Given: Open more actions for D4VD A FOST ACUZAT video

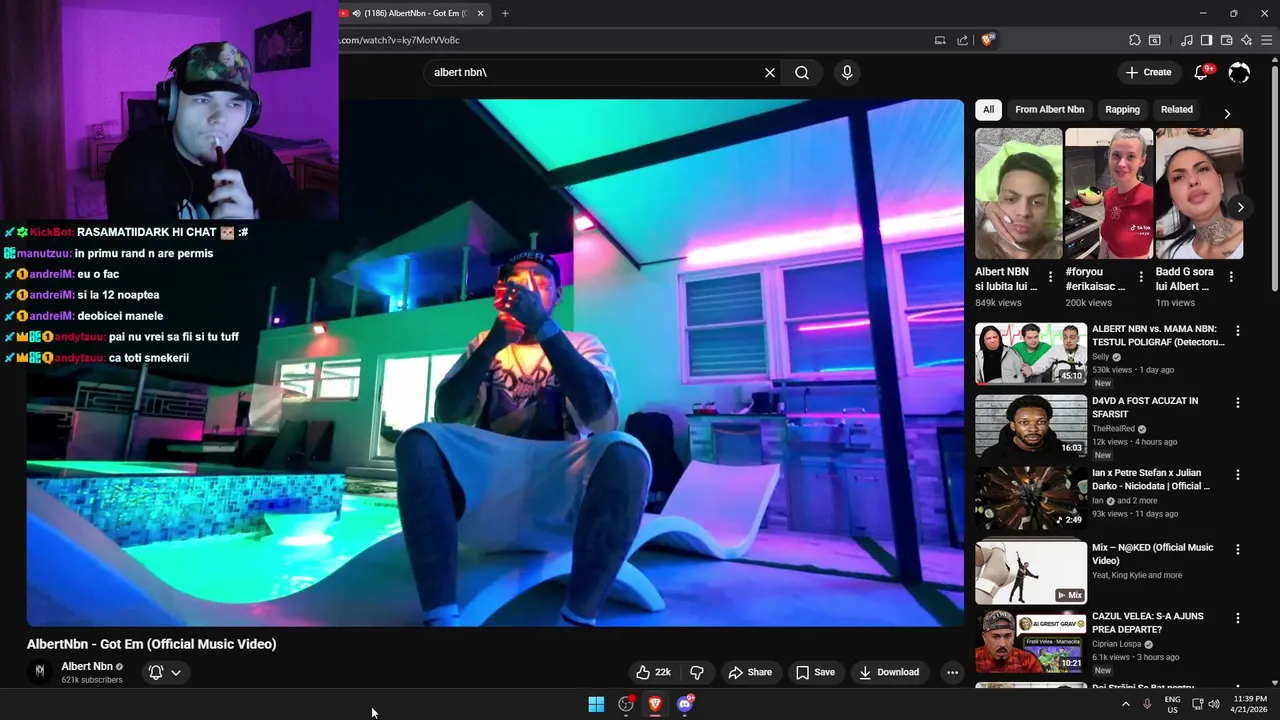Looking at the screenshot, I should point(1238,403).
